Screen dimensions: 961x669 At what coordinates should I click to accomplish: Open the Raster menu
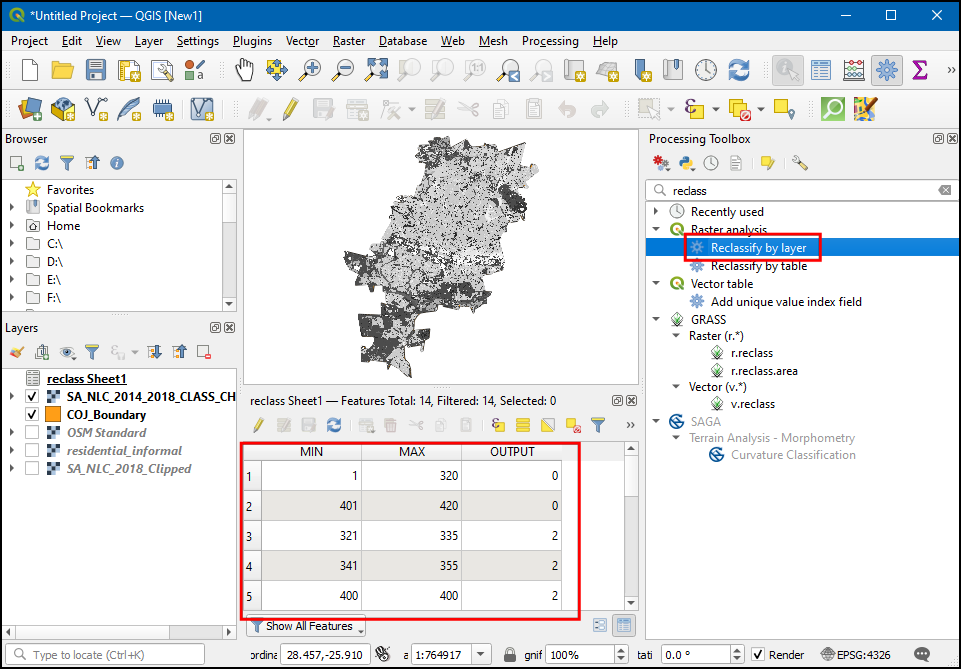349,41
